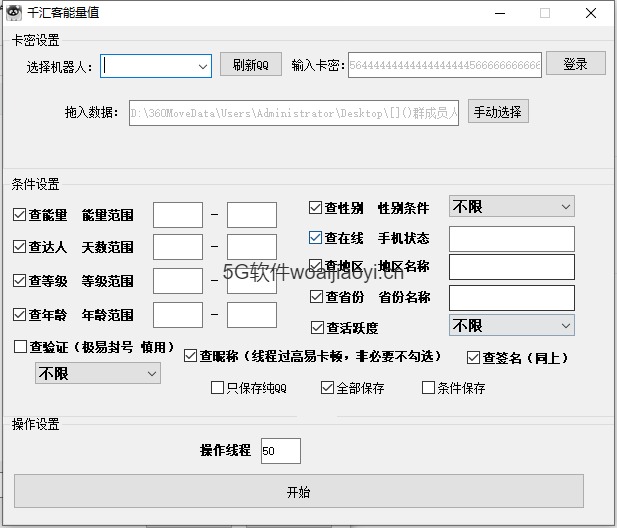Screen dimensions: 617x528
Task: Click the 年龄范围 minimum field
Action: pos(178,315)
